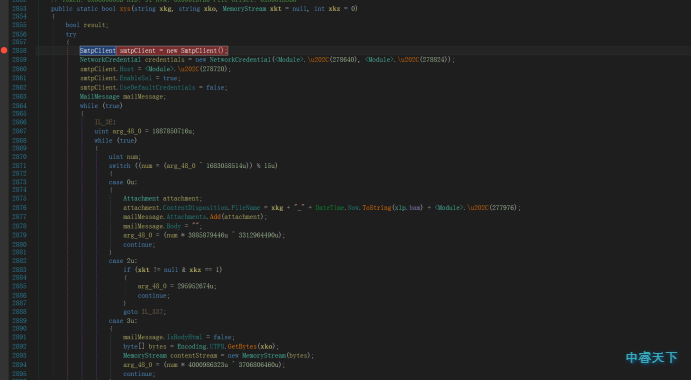The height and width of the screenshot is (380, 692).
Task: Click the DateTime type on line 2876
Action: [329, 207]
